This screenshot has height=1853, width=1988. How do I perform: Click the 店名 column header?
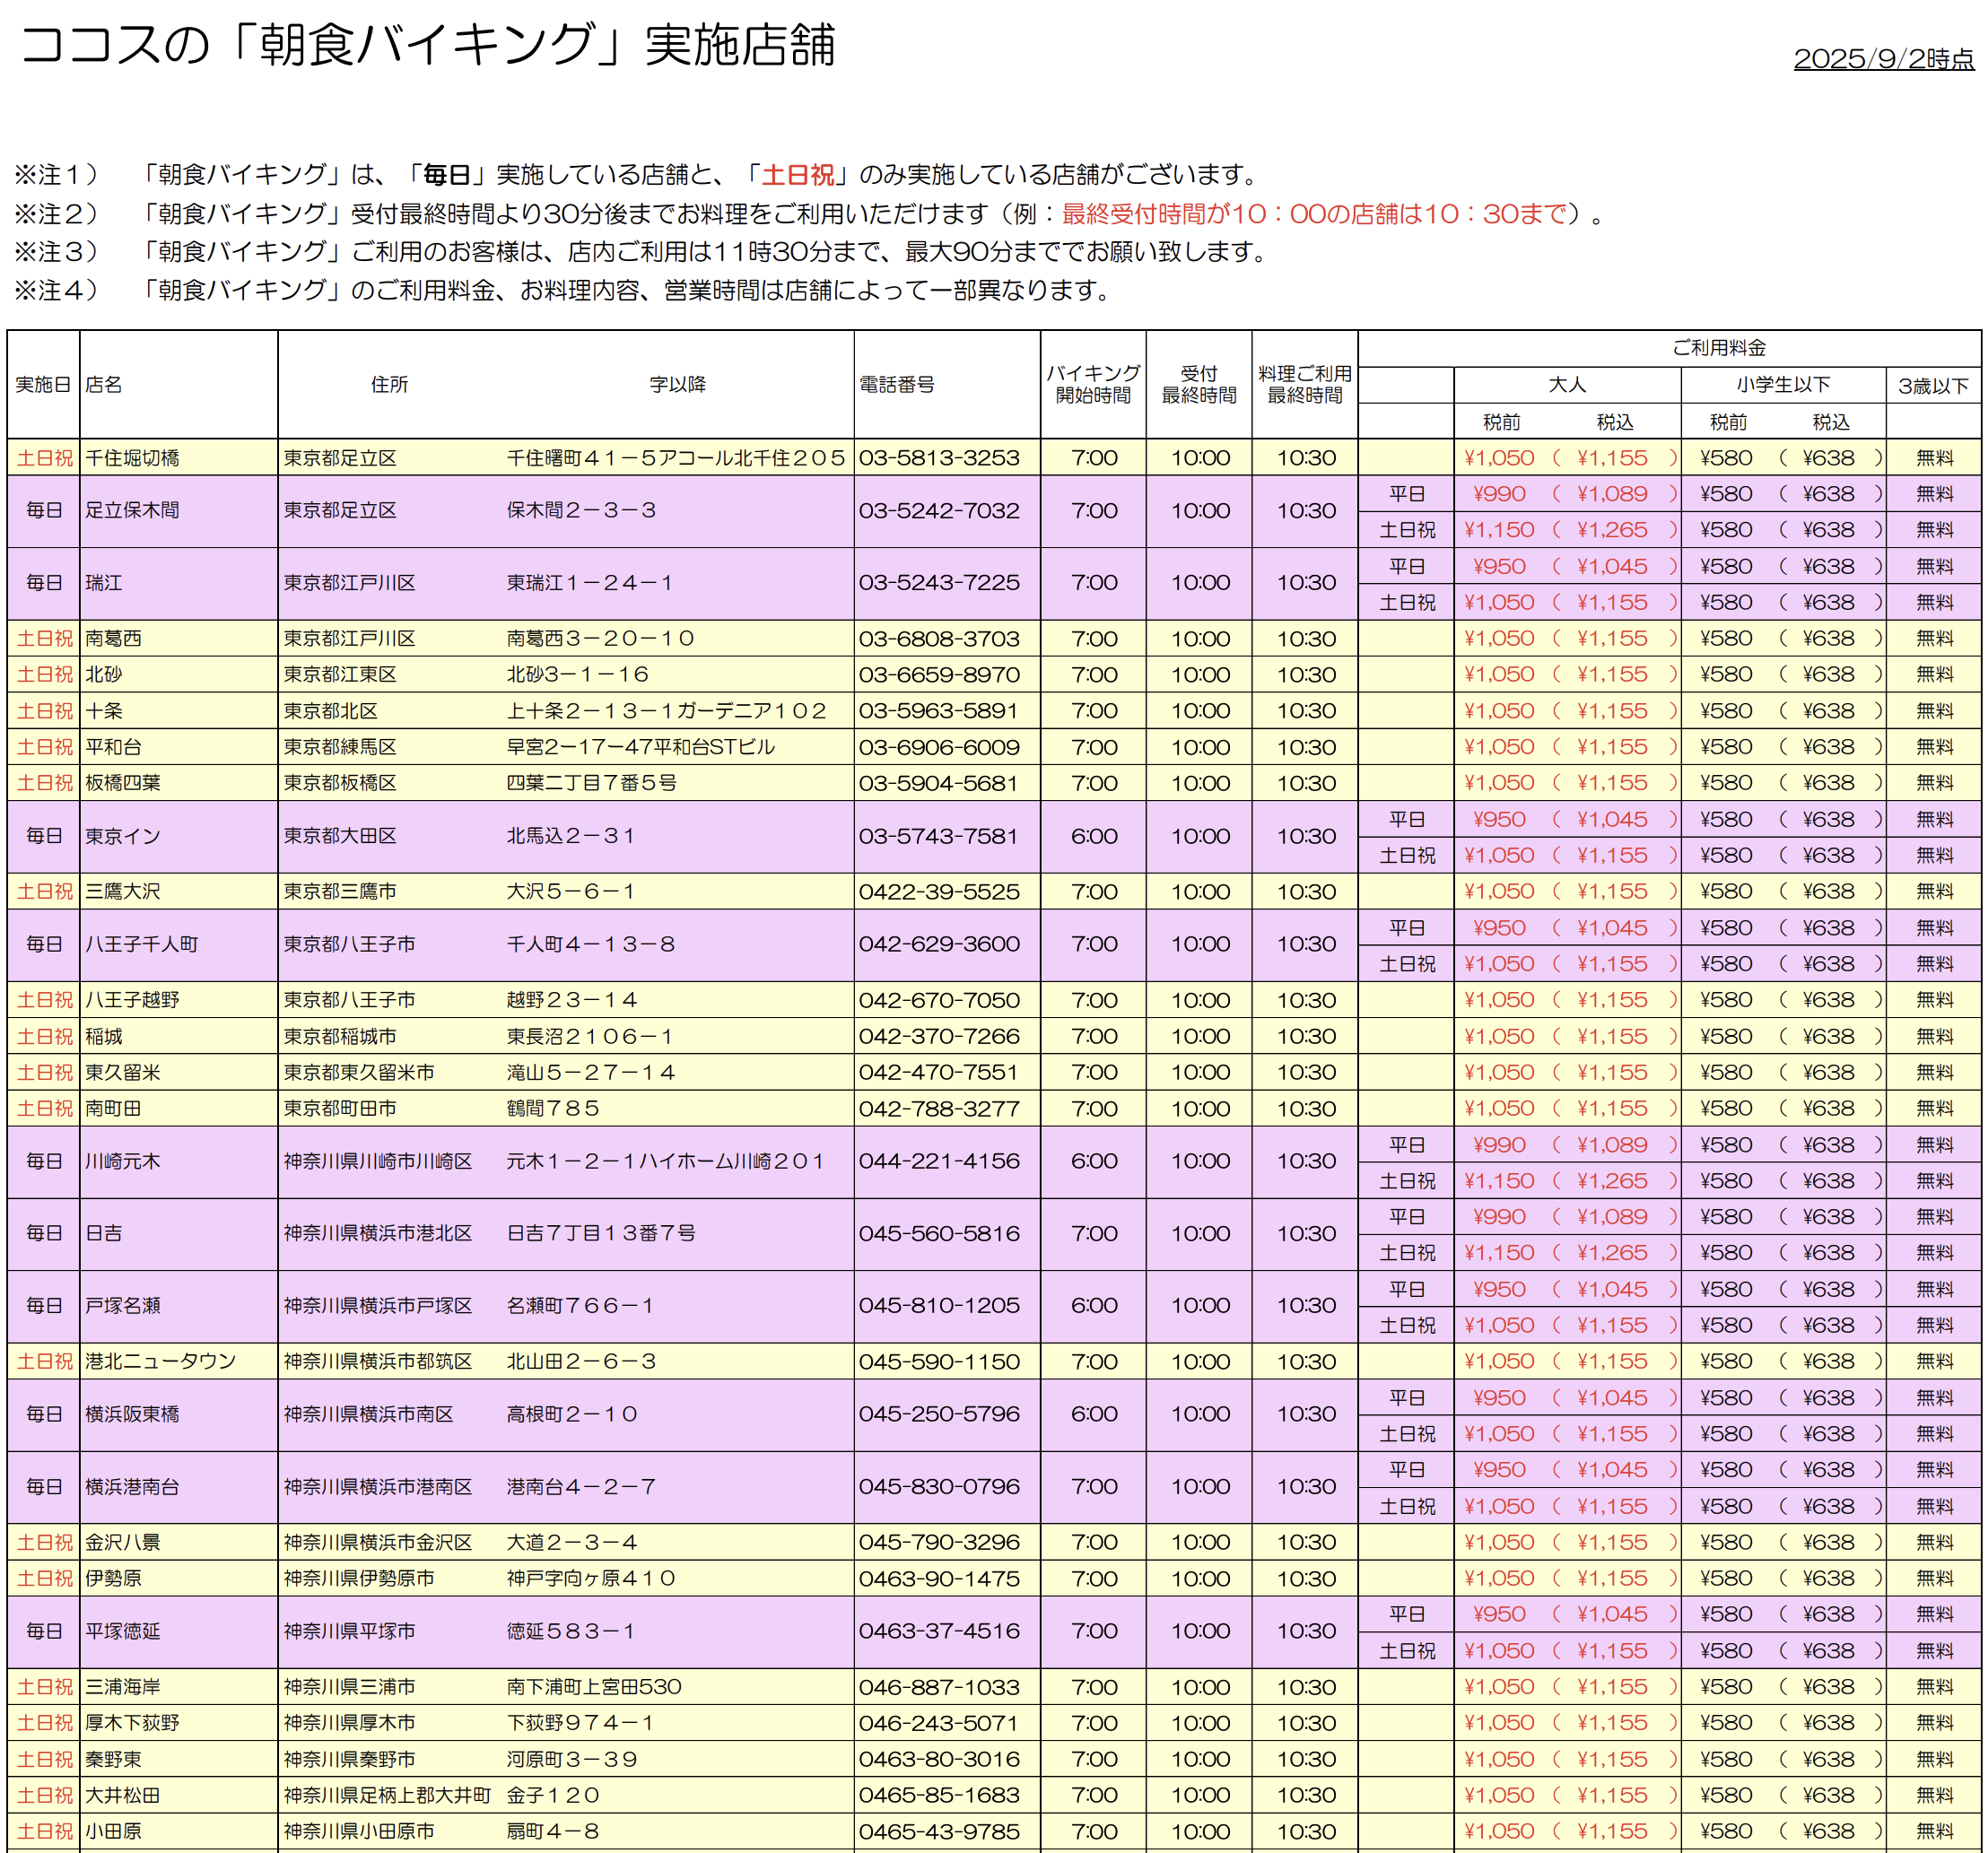coord(104,385)
